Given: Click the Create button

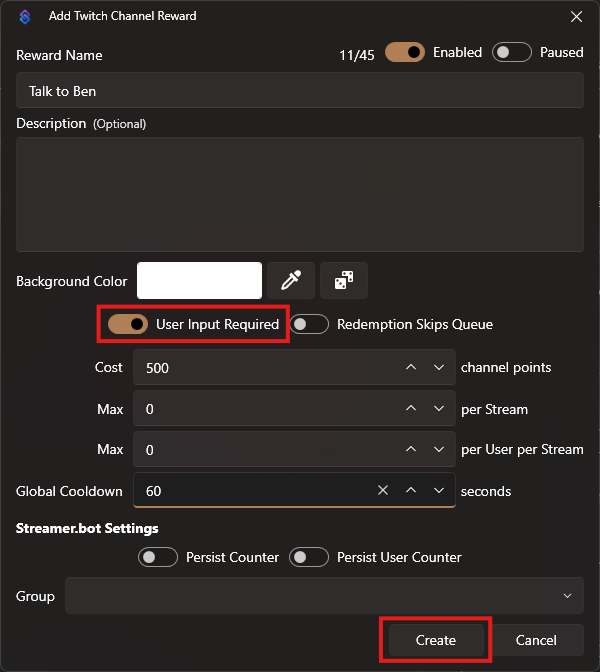Looking at the screenshot, I should 436,640.
